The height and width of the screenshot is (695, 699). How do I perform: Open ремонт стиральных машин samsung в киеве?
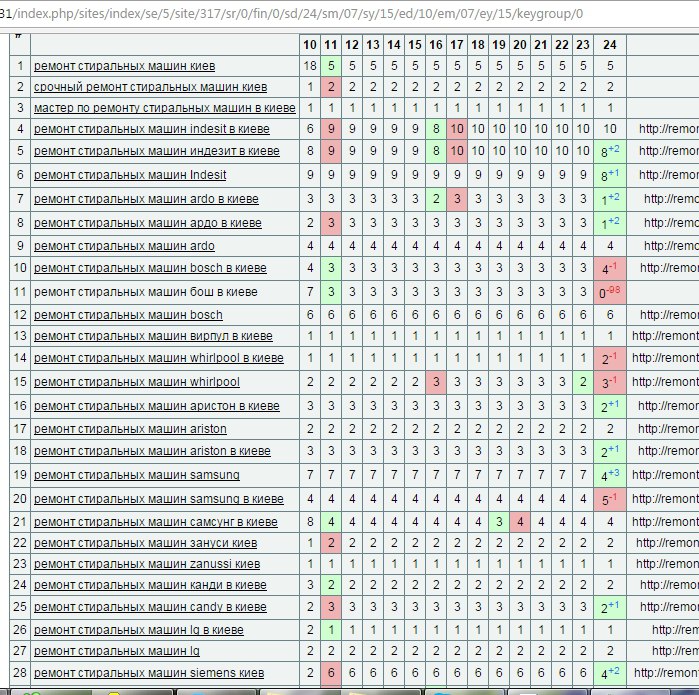158,499
